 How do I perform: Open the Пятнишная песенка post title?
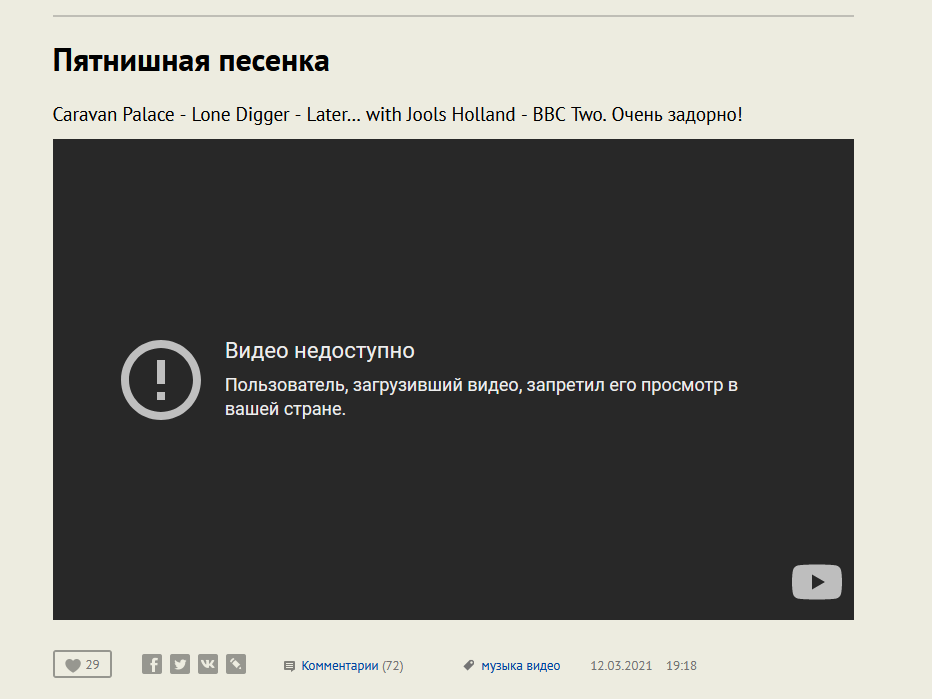tap(190, 61)
